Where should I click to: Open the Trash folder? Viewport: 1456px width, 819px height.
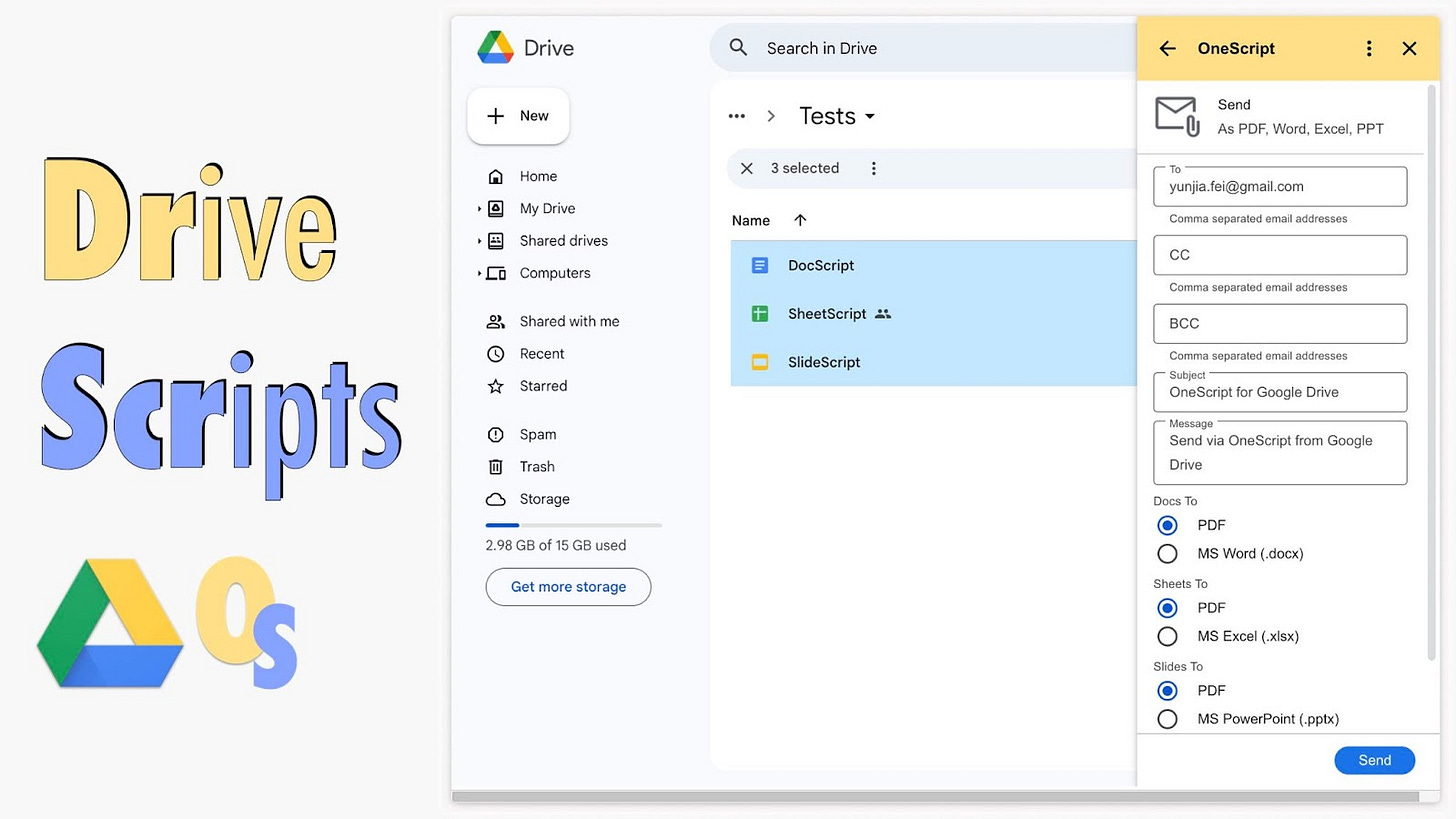(537, 466)
